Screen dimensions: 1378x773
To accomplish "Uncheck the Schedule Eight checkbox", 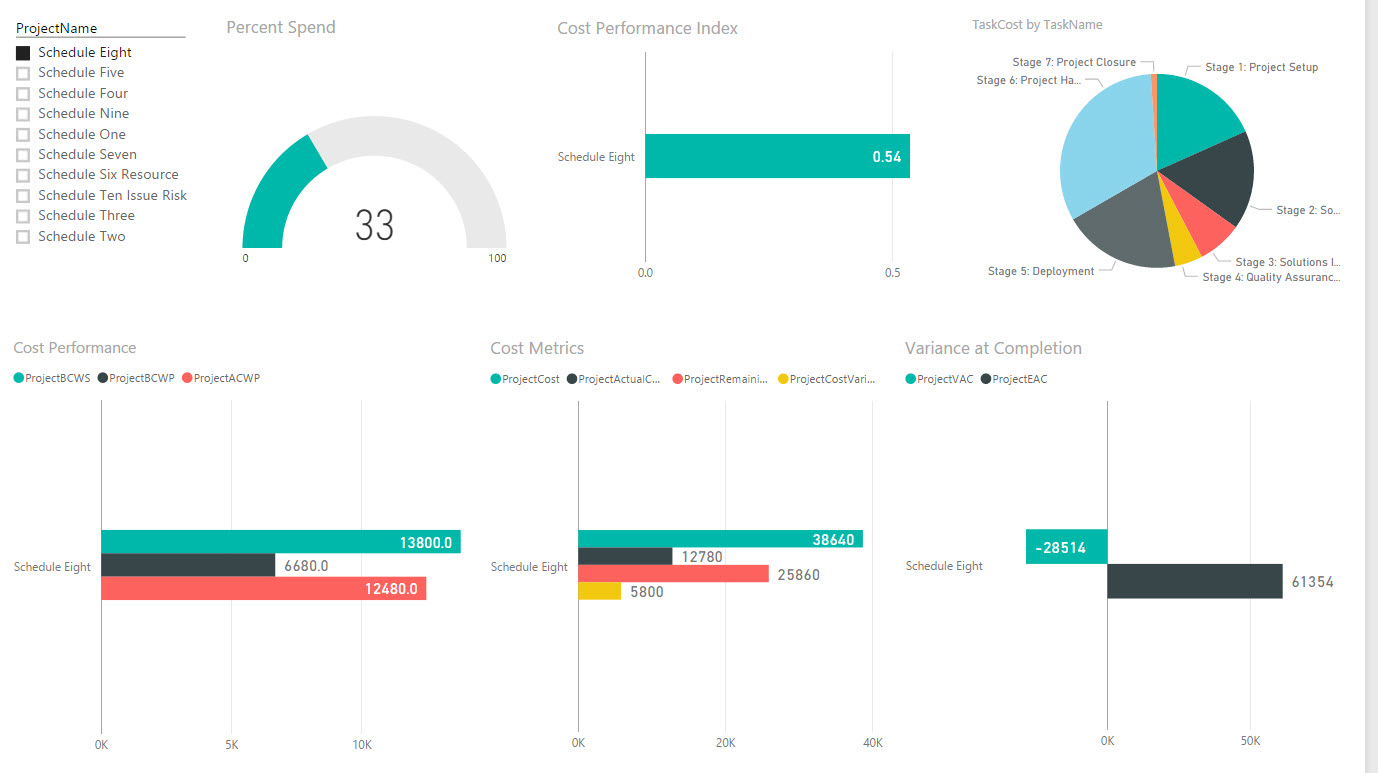I will (24, 51).
